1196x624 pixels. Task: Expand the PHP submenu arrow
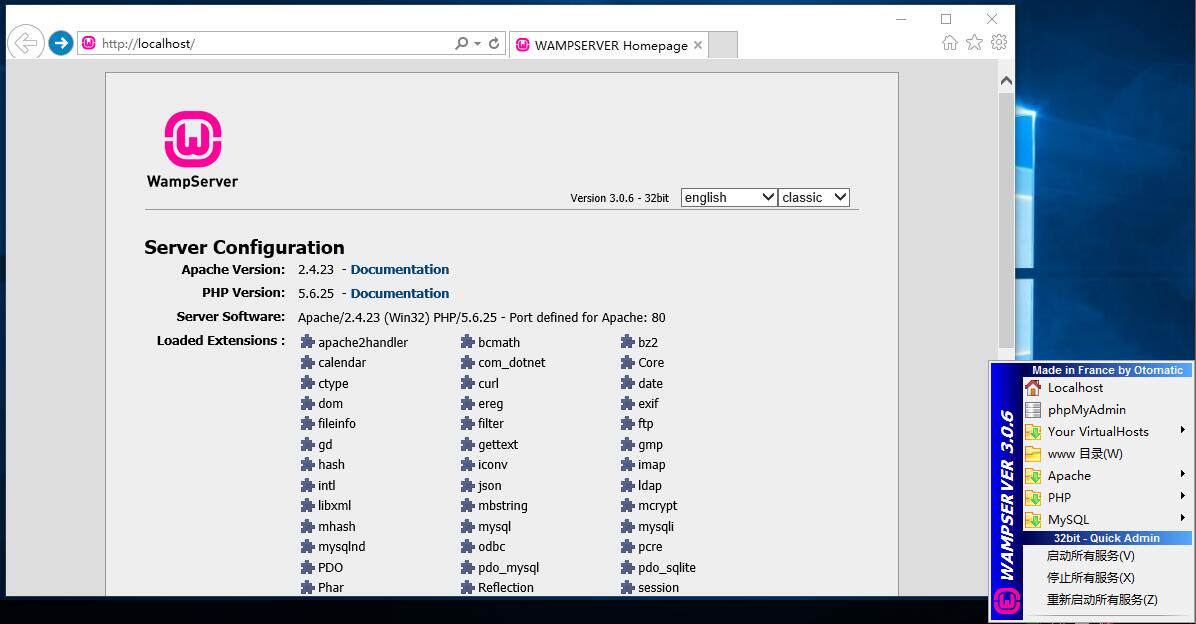(x=1182, y=496)
